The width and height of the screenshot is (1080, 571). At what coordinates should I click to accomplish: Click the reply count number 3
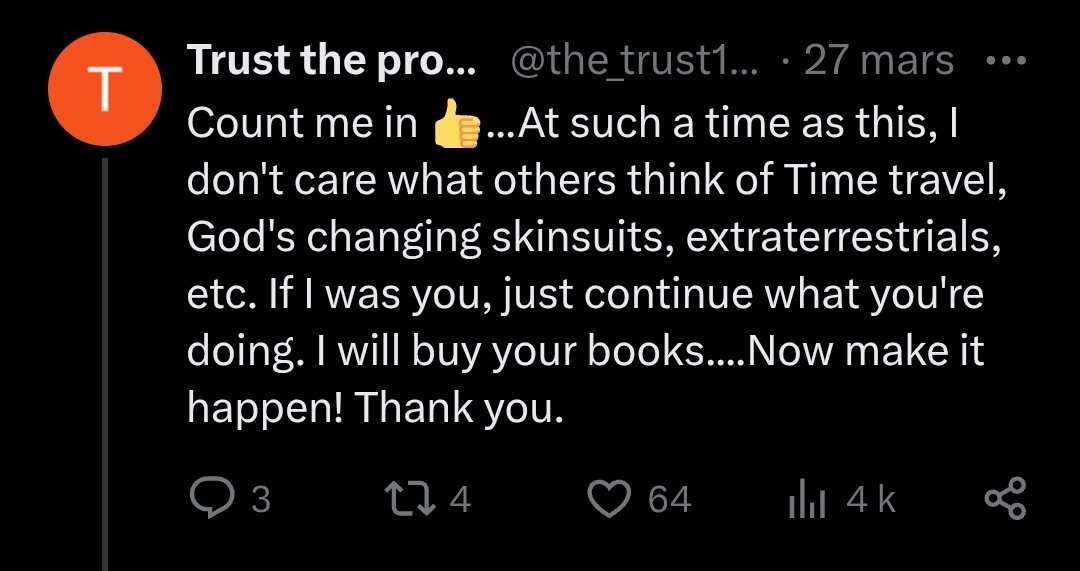tap(260, 498)
